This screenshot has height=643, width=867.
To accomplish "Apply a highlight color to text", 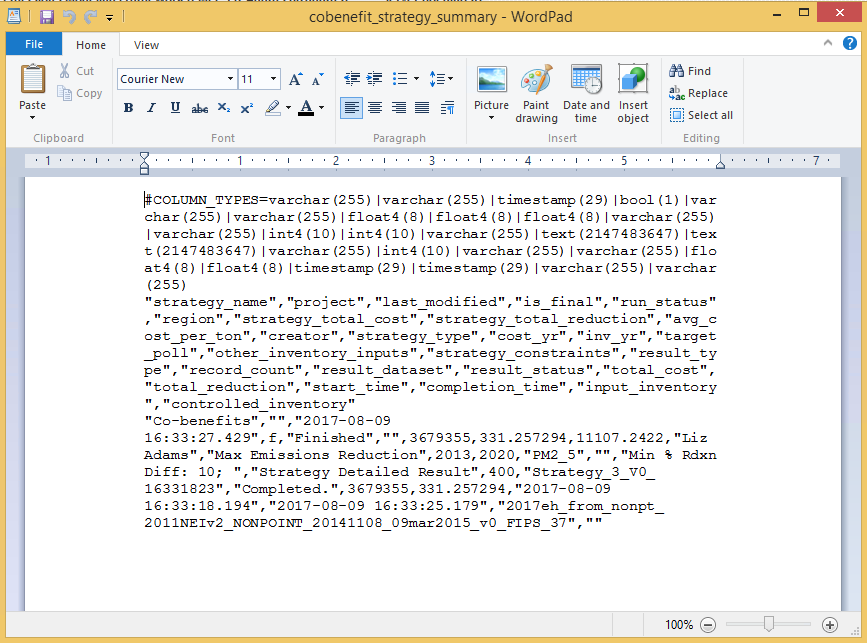I will (275, 108).
